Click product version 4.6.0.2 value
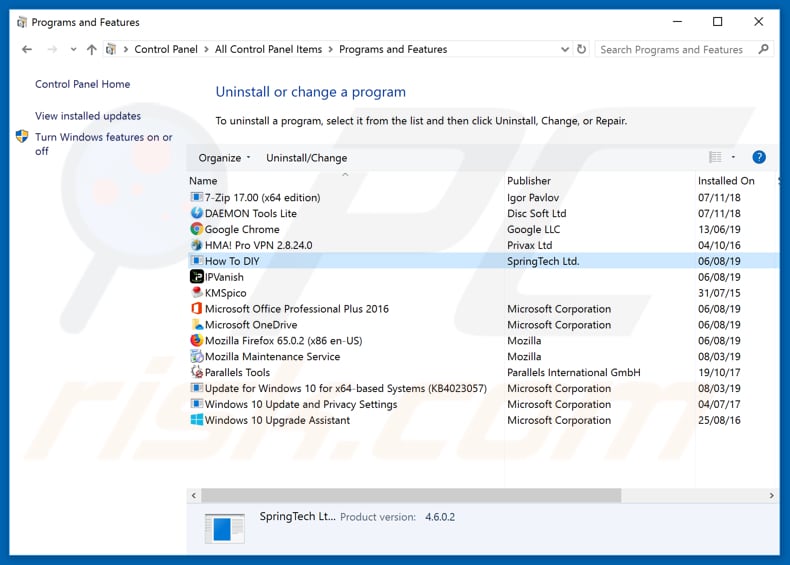 point(440,517)
